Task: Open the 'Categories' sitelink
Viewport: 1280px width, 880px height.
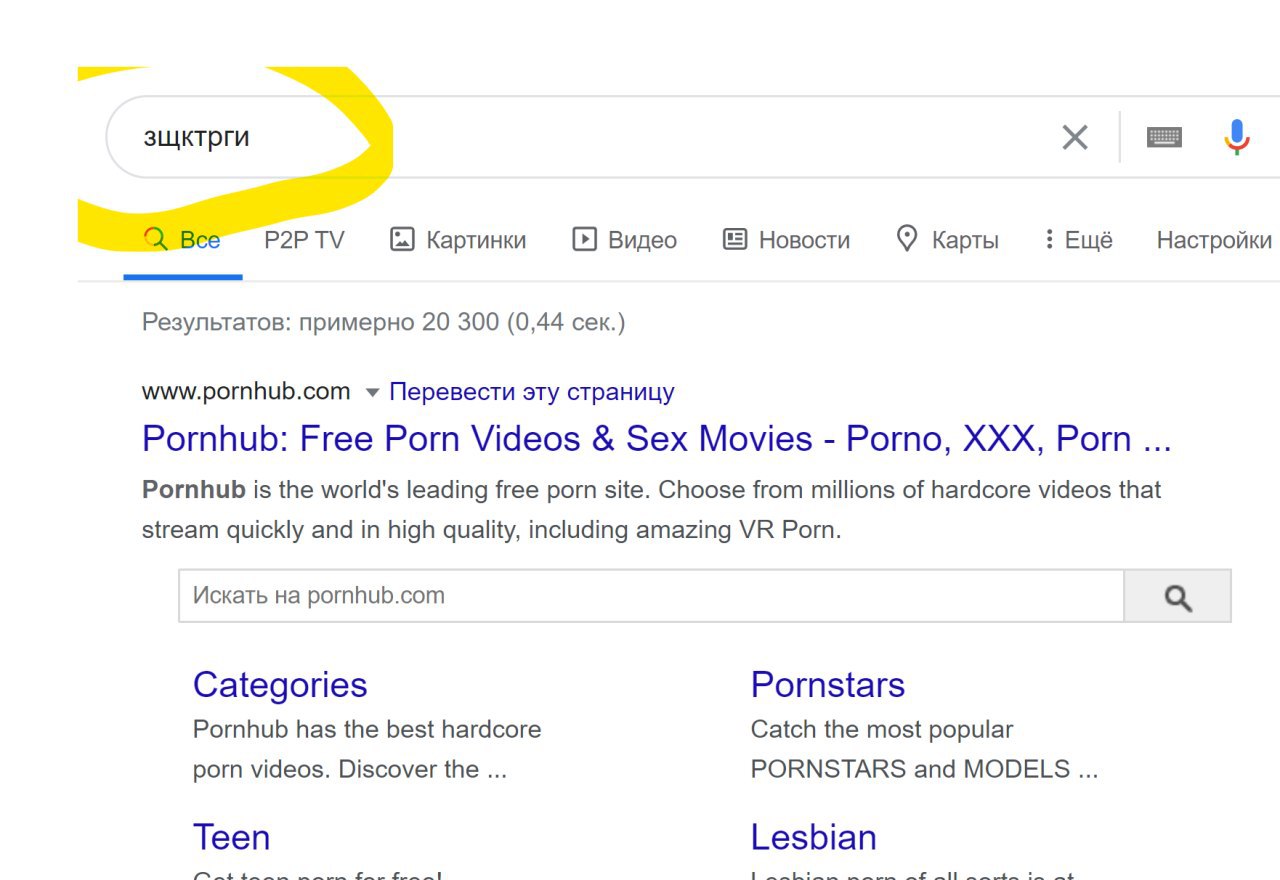Action: [280, 685]
